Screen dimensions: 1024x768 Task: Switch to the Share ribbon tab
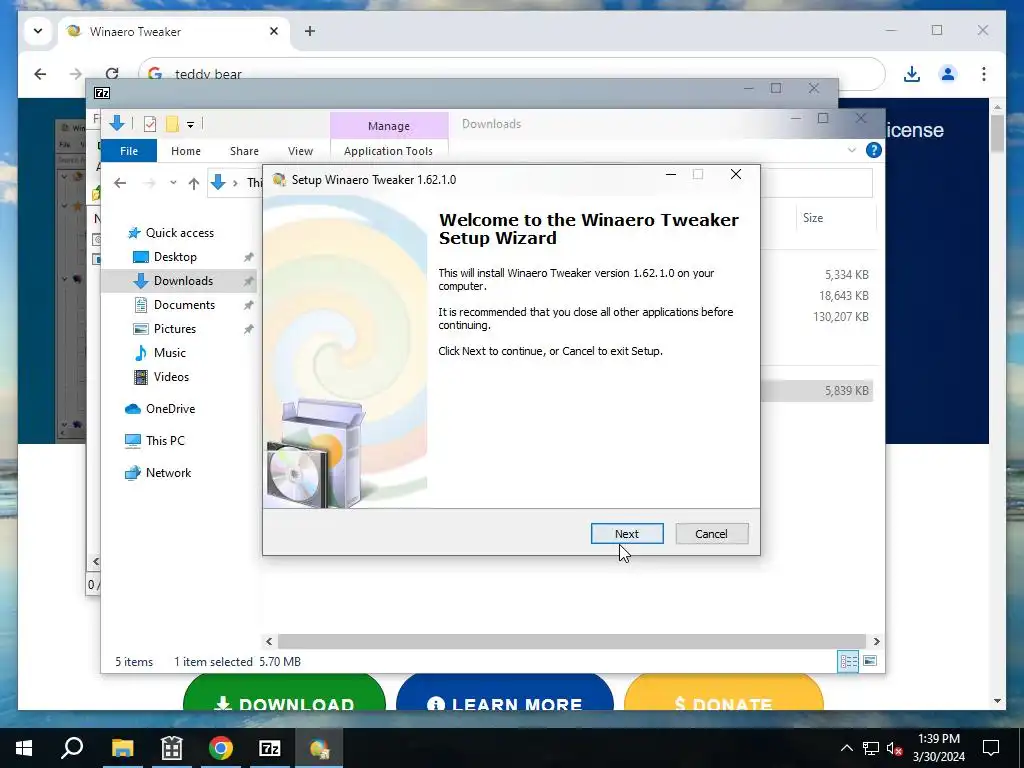[244, 151]
